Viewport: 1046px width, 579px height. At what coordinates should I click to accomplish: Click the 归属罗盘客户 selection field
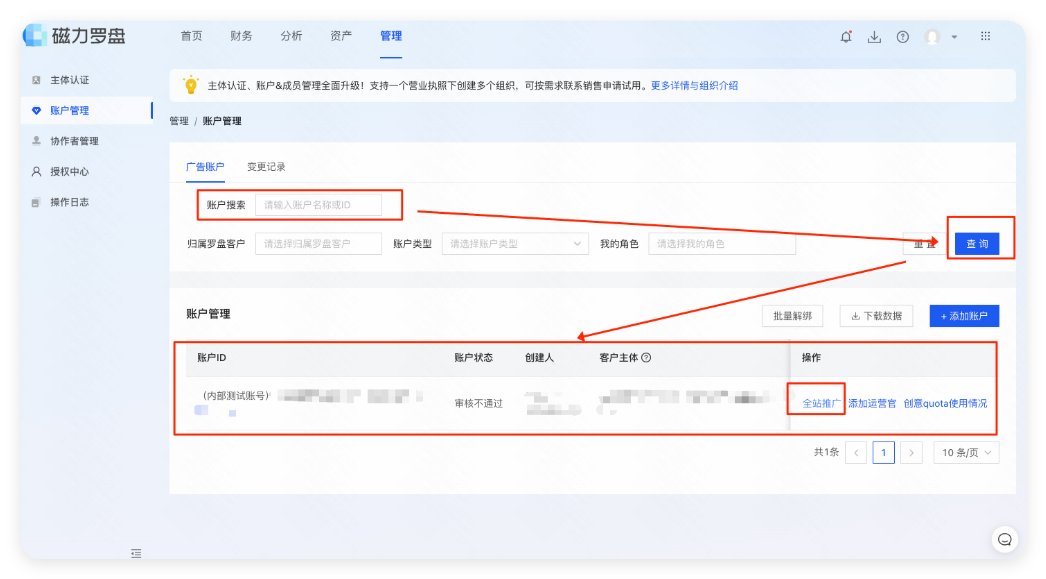pos(318,243)
